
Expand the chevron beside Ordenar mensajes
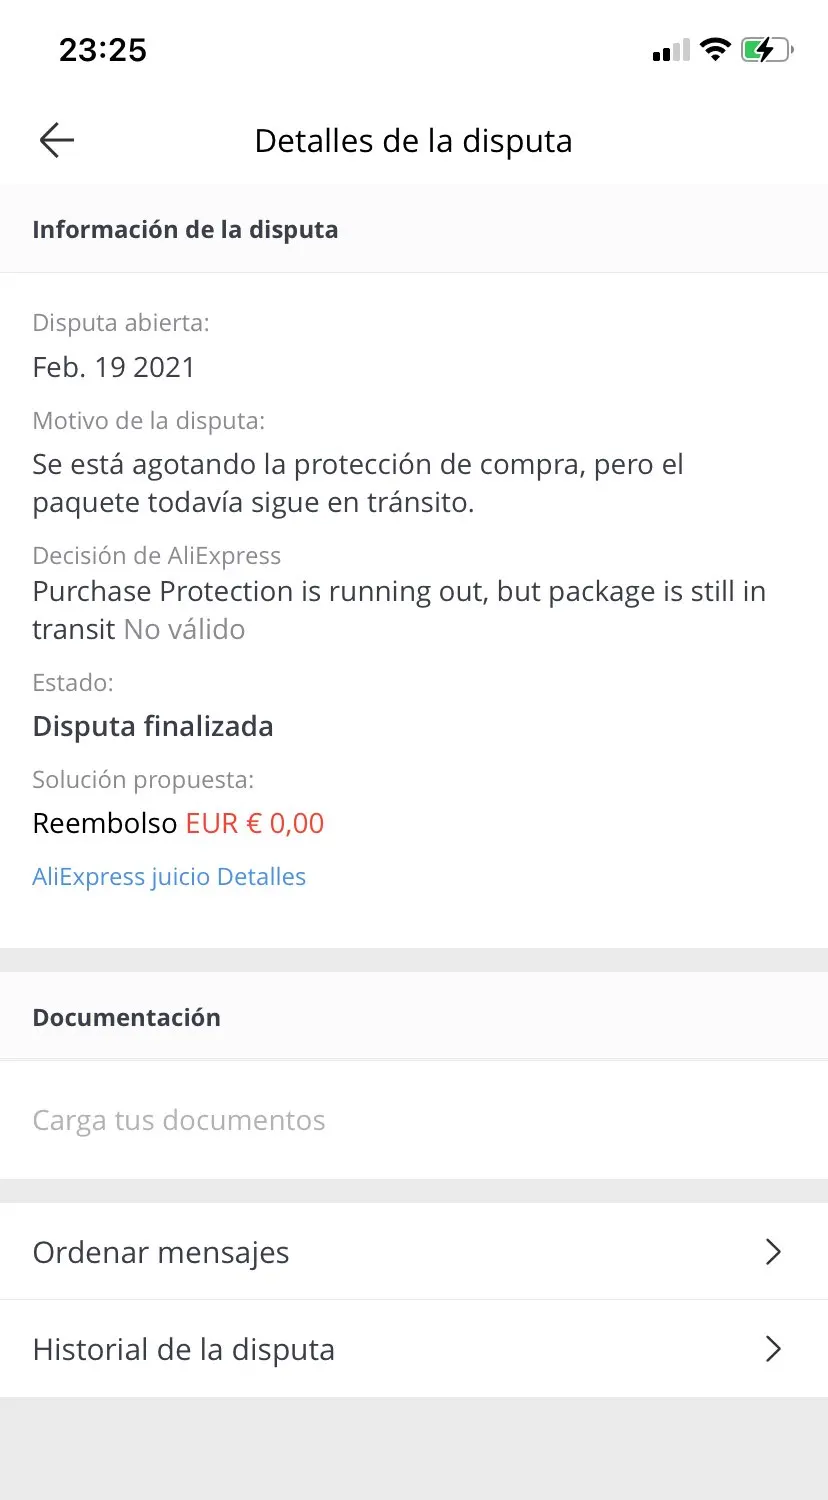coord(772,1252)
